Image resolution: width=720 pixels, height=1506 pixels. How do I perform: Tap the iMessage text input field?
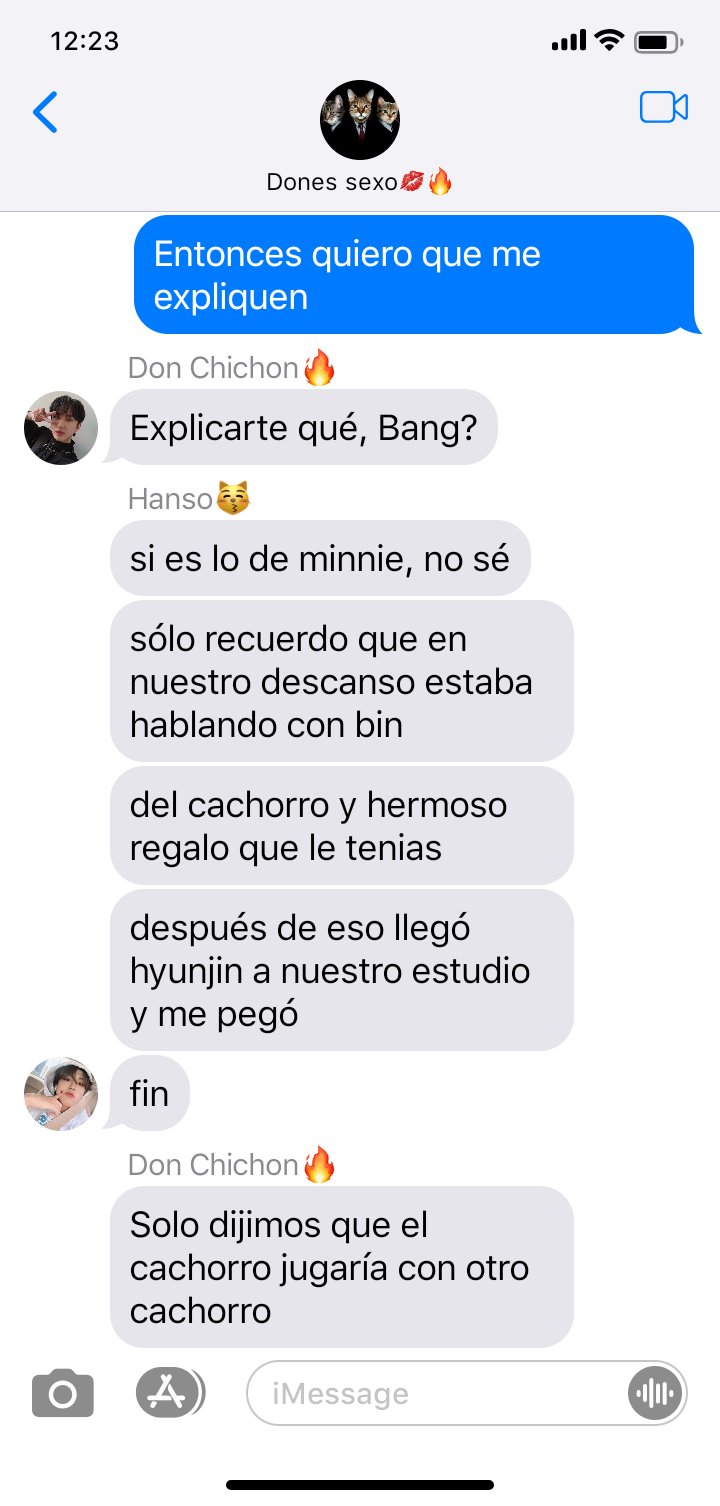(x=467, y=1393)
